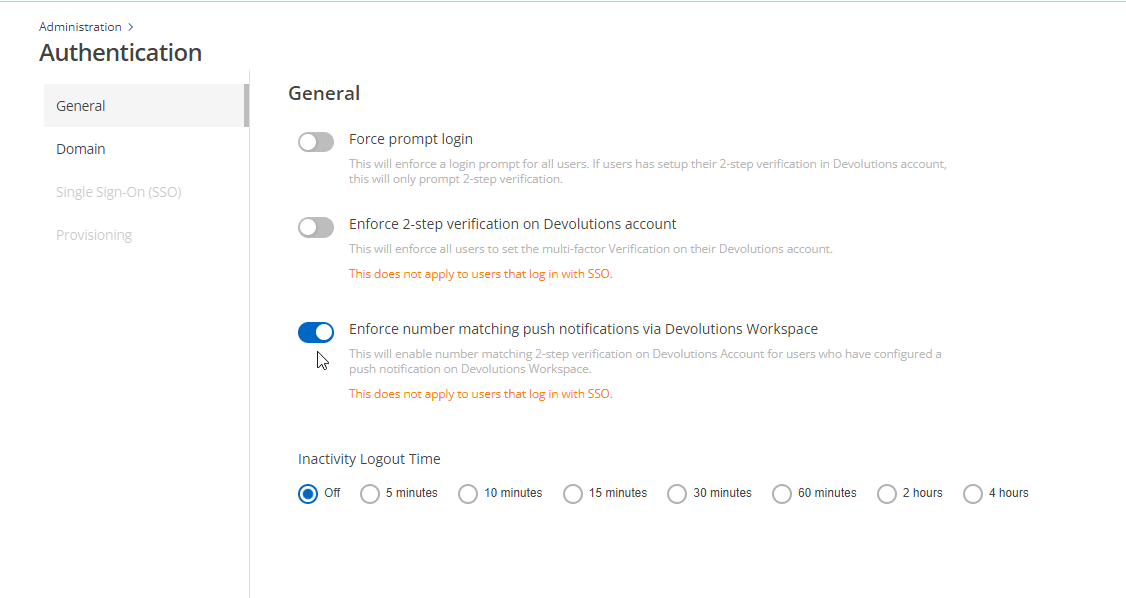Choose the 60 minutes radio option
1126x598 pixels.
point(782,493)
